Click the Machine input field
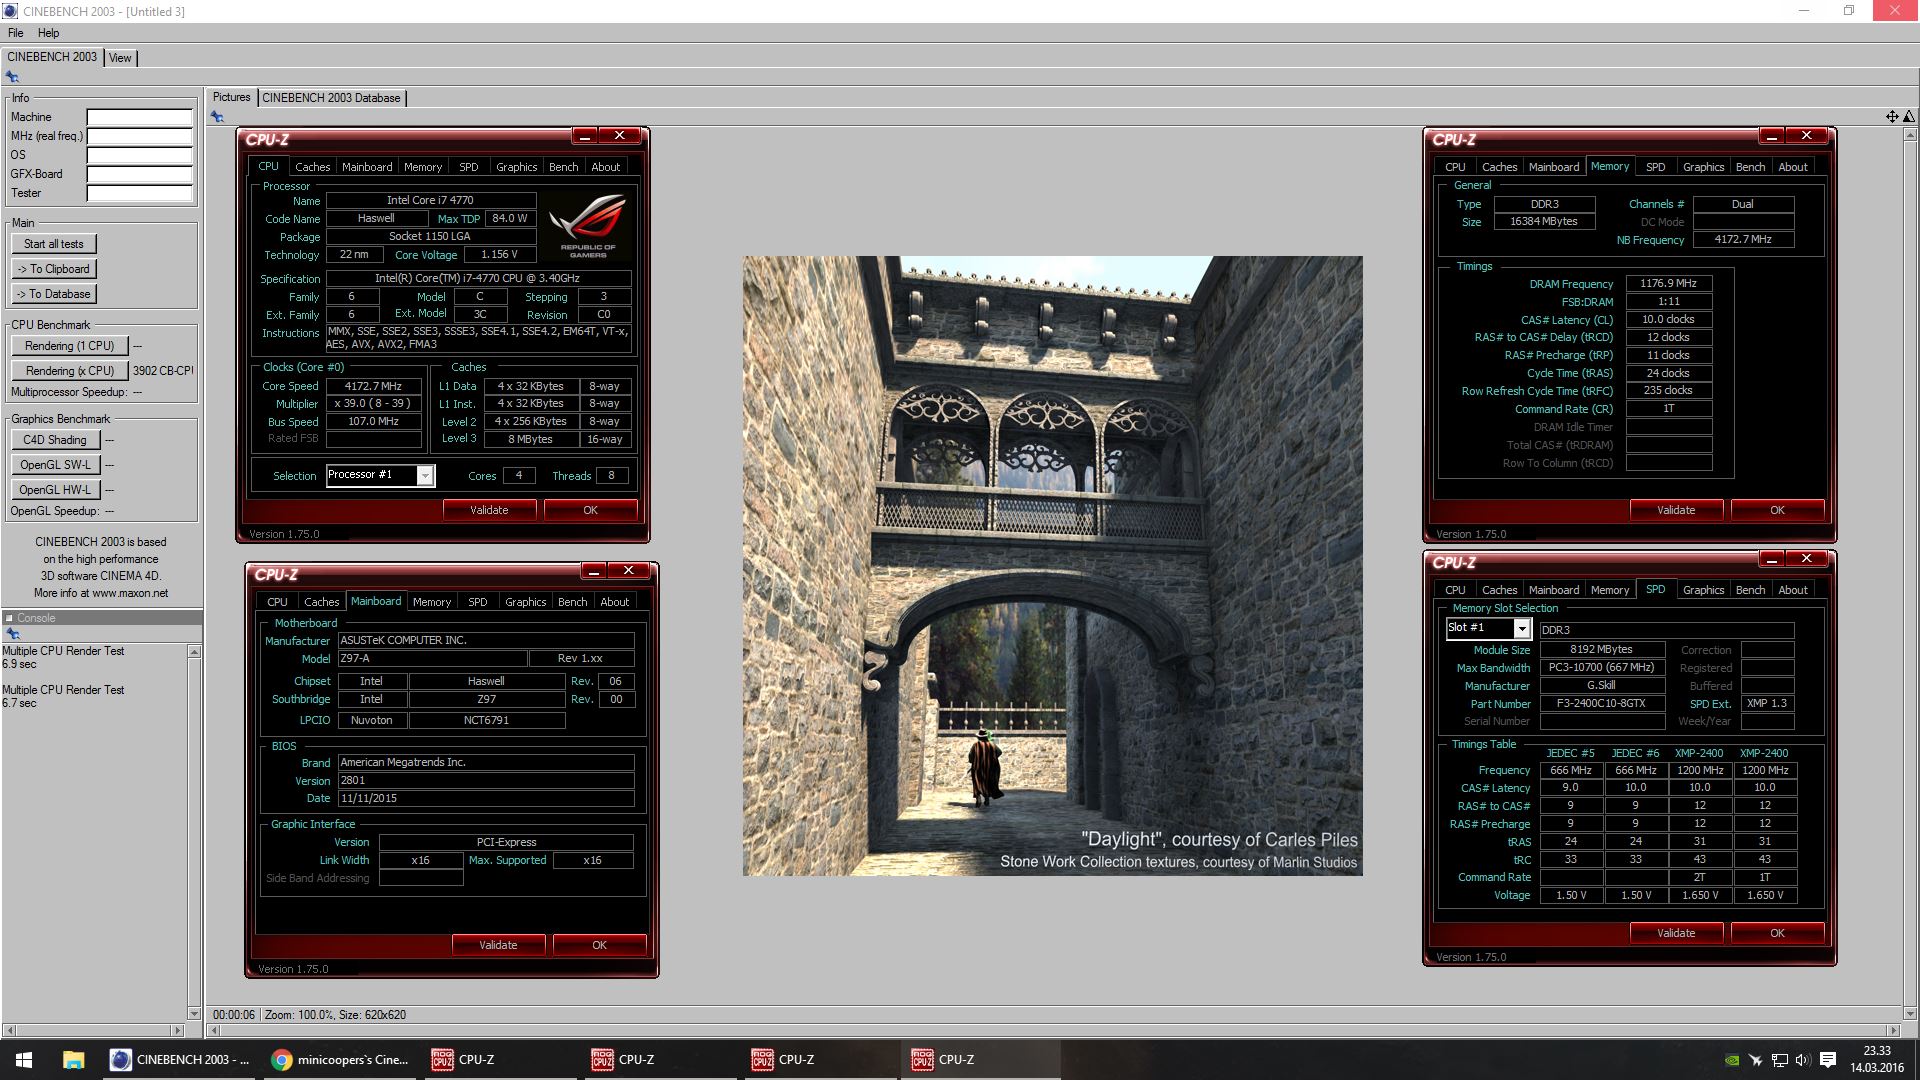The height and width of the screenshot is (1080, 1920). tap(139, 117)
